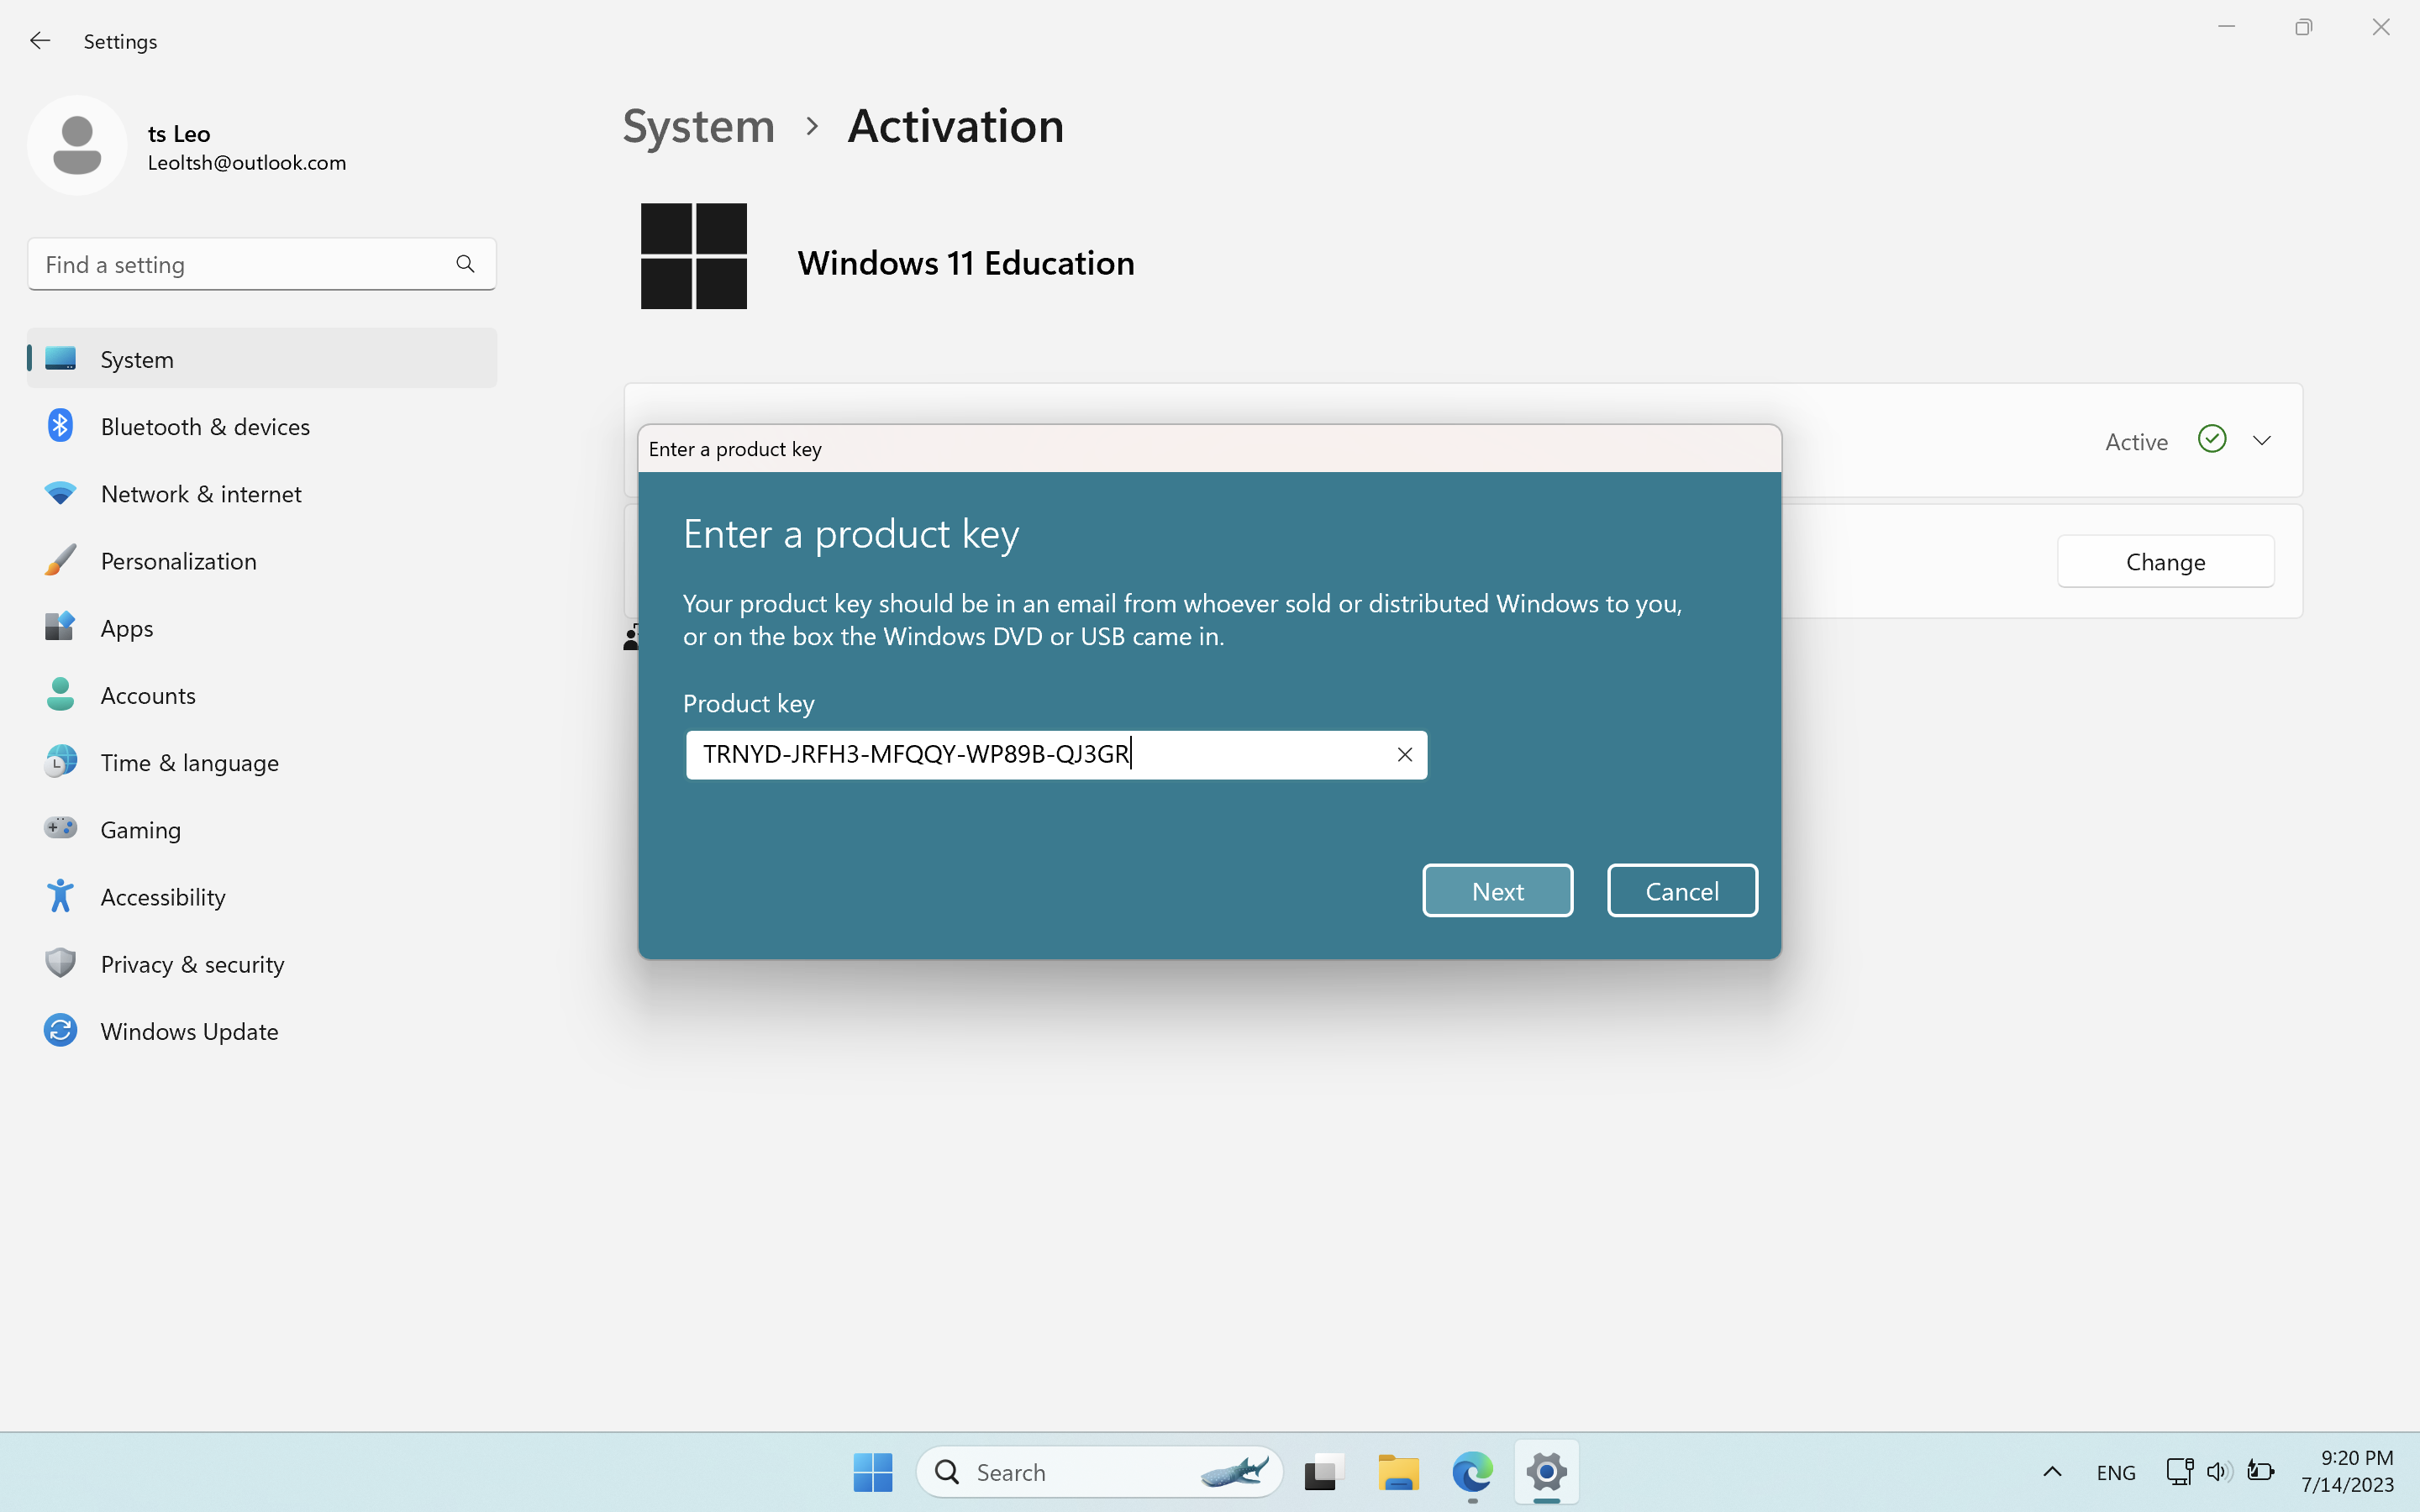2420x1512 pixels.
Task: Click the Task View icon on taskbar
Action: [x=1322, y=1472]
